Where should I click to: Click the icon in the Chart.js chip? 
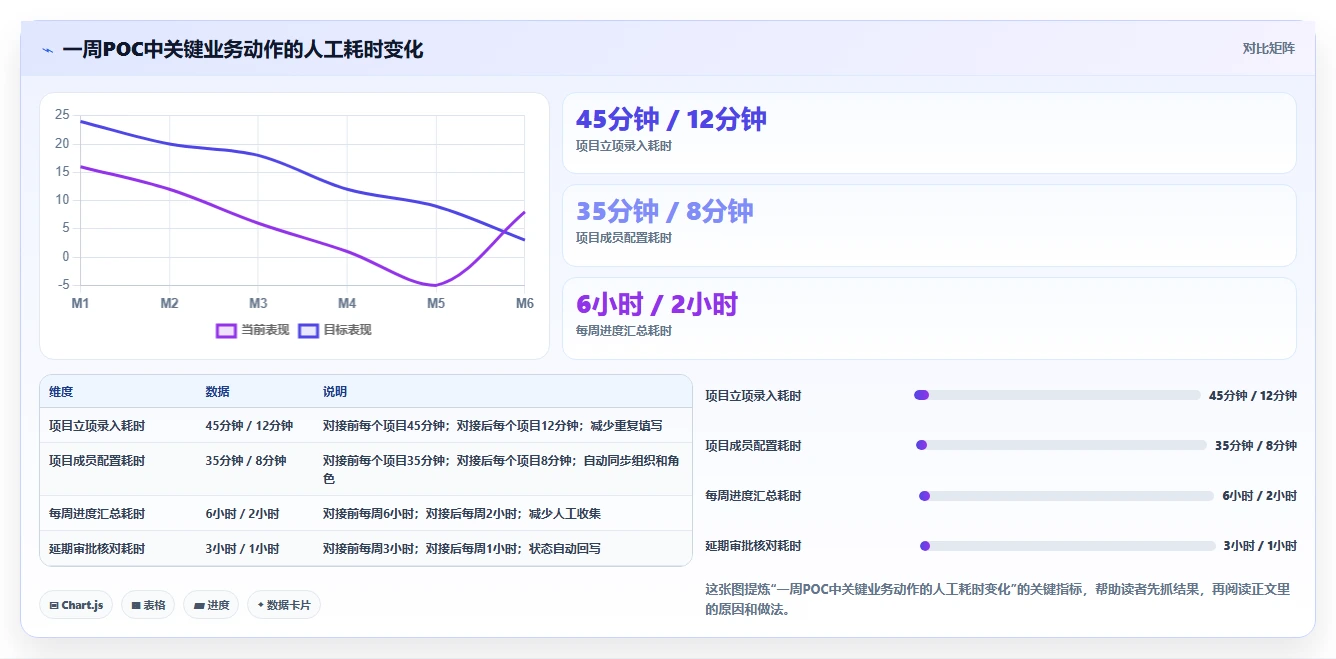point(53,605)
